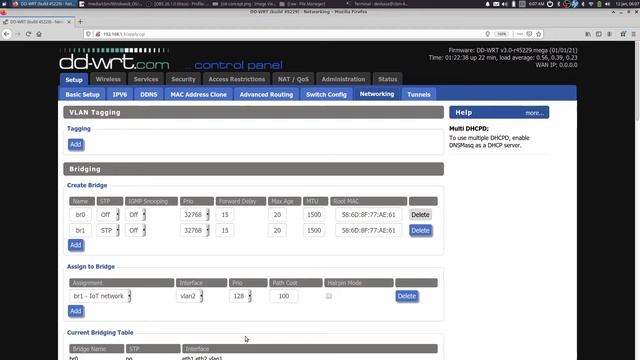The width and height of the screenshot is (640, 360).
Task: Click the notification bell in system tray
Action: point(487,4)
